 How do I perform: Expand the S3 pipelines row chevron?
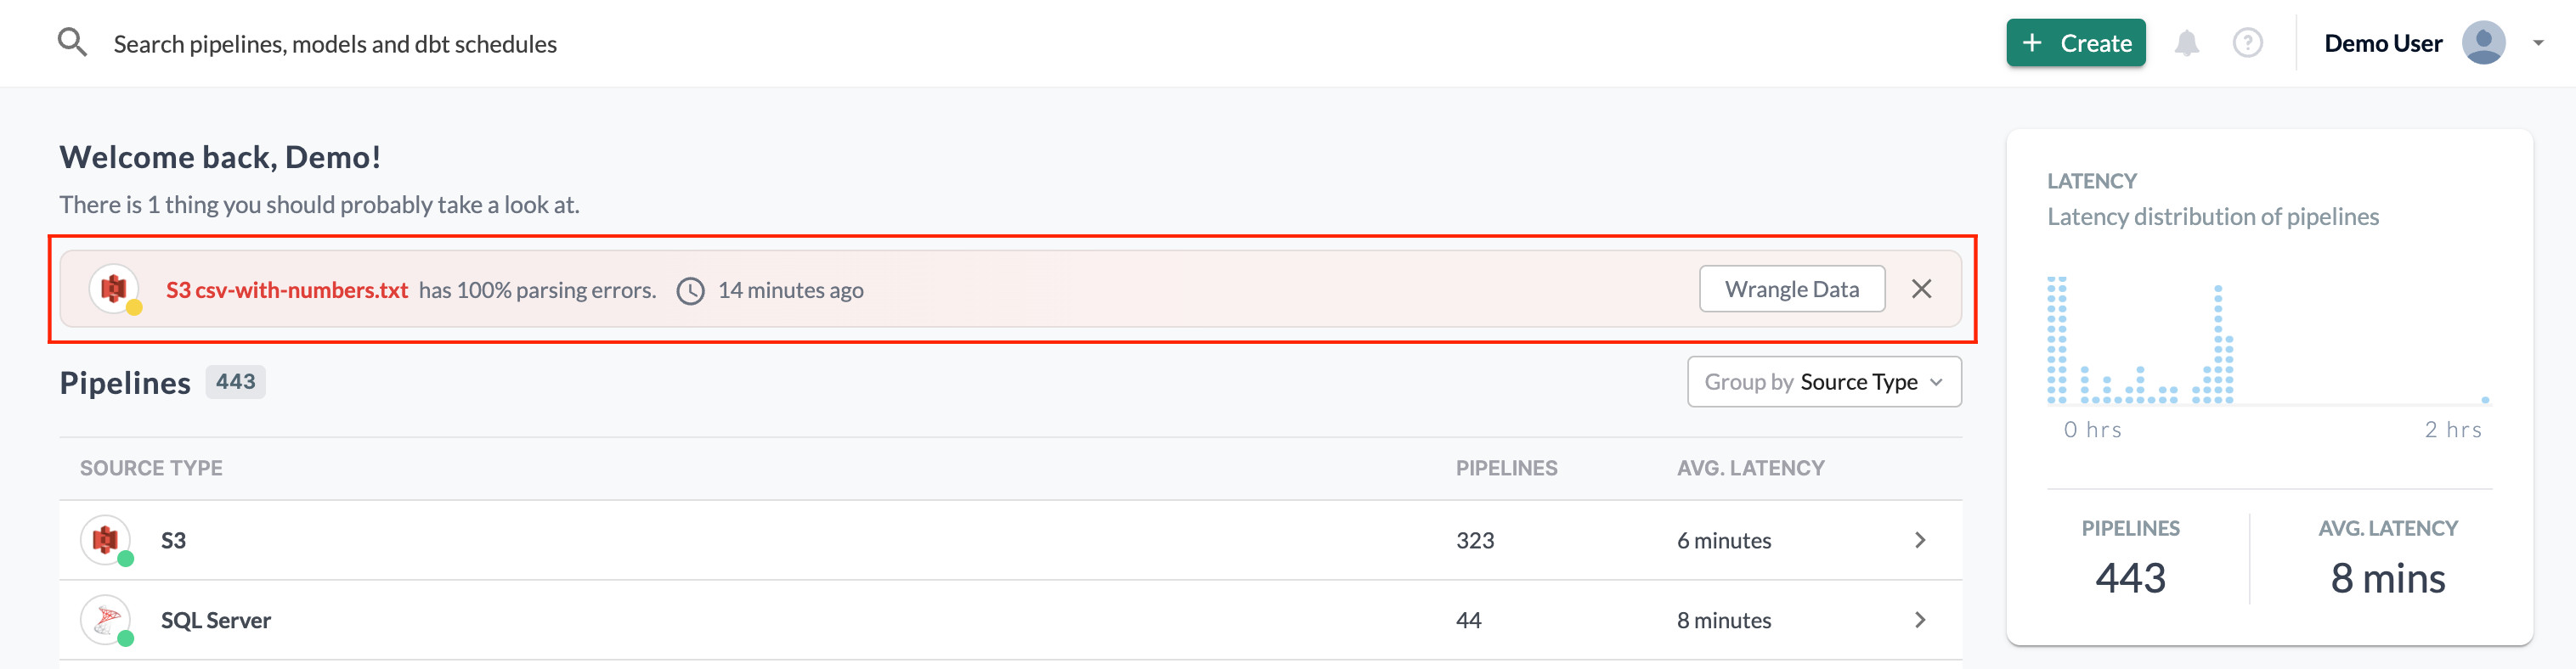[x=1919, y=540]
